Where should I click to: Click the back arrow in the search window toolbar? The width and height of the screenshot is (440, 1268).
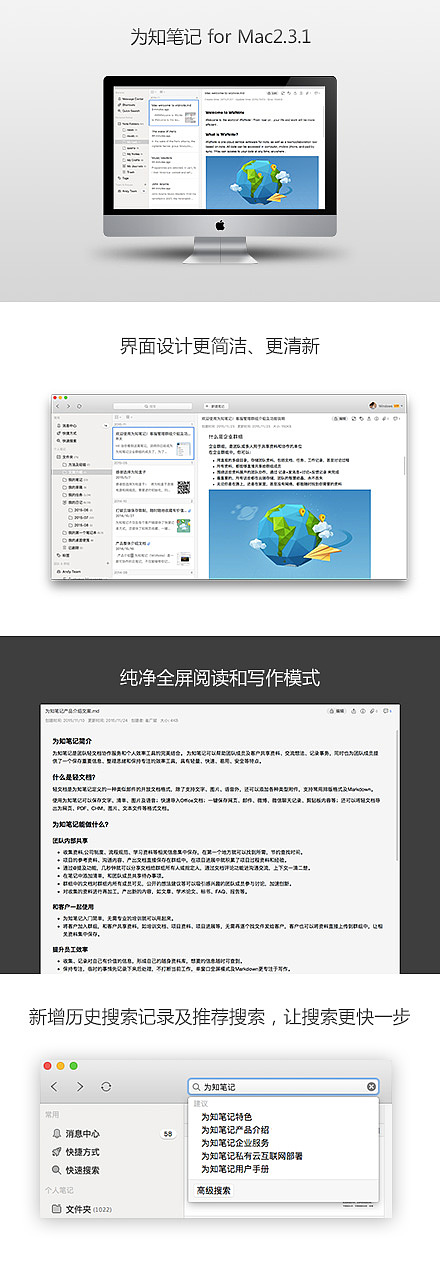tap(55, 1086)
